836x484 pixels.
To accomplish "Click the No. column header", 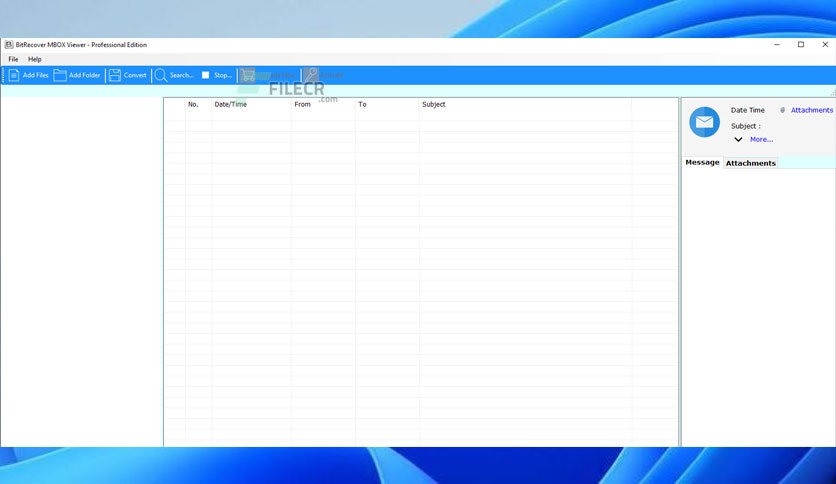I will 198,104.
